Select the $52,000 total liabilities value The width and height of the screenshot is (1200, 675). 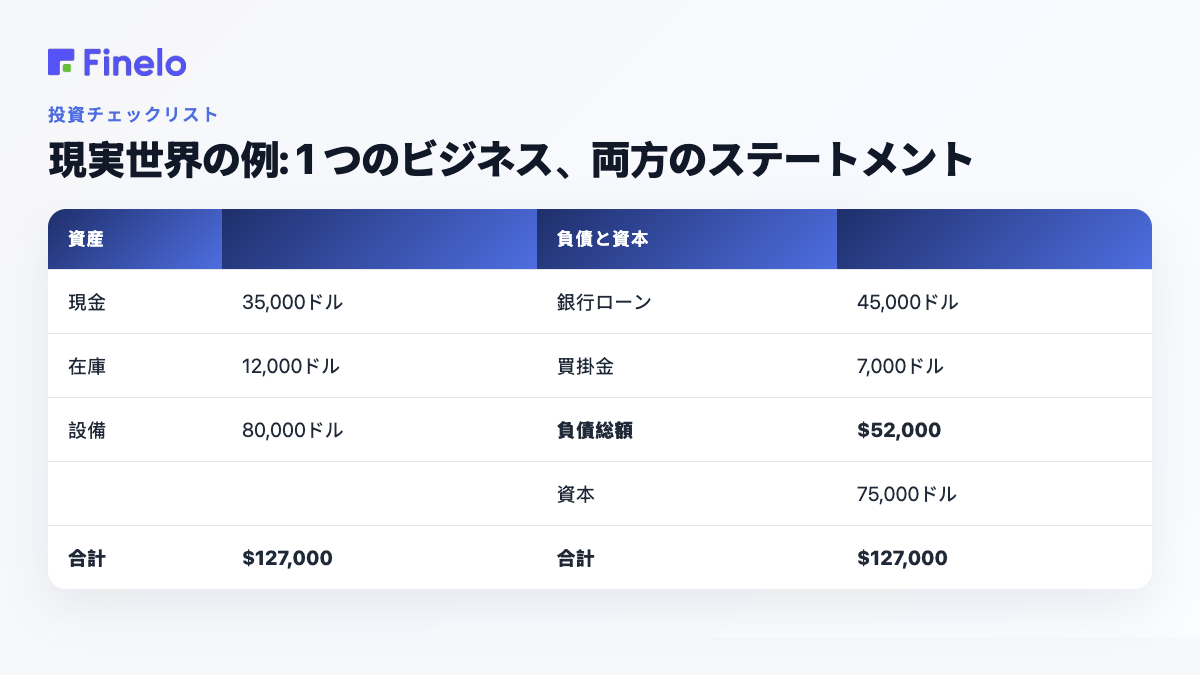tap(899, 430)
